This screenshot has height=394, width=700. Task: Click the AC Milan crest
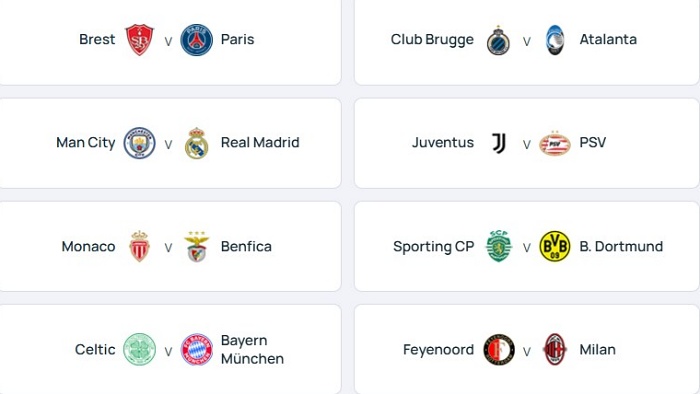pos(555,349)
